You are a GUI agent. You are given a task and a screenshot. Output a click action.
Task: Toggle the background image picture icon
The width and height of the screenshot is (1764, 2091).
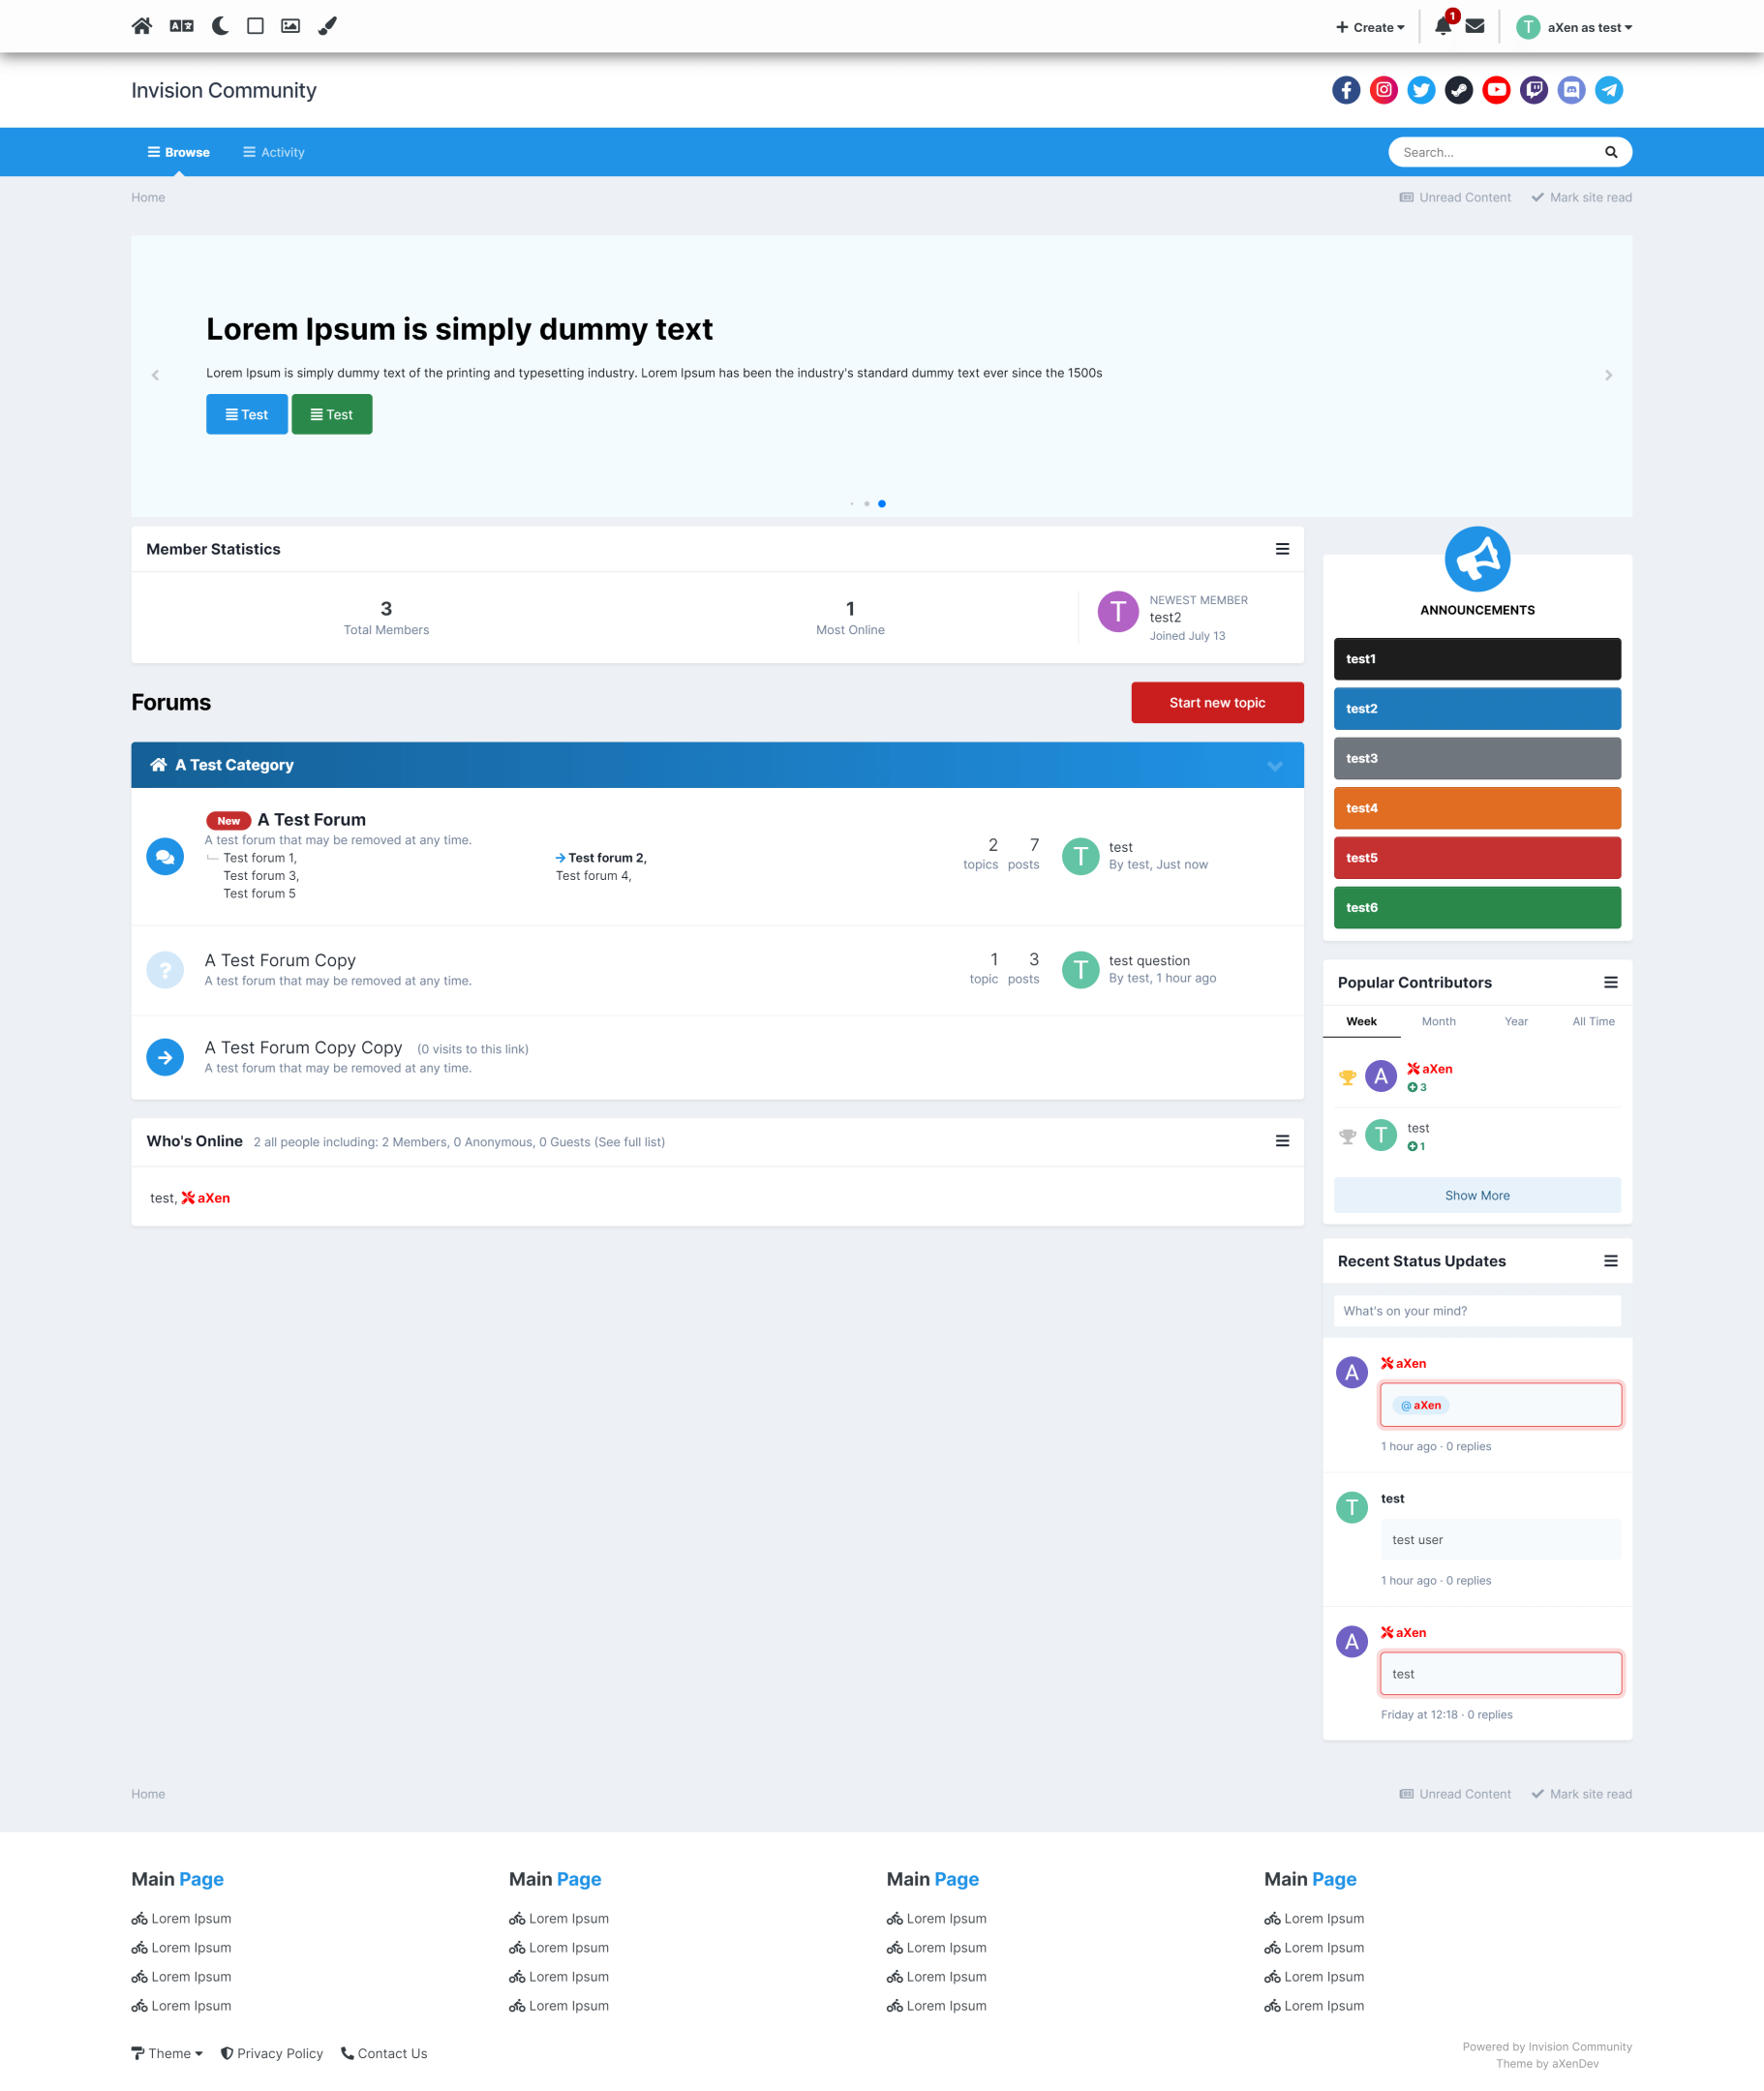pyautogui.click(x=290, y=26)
